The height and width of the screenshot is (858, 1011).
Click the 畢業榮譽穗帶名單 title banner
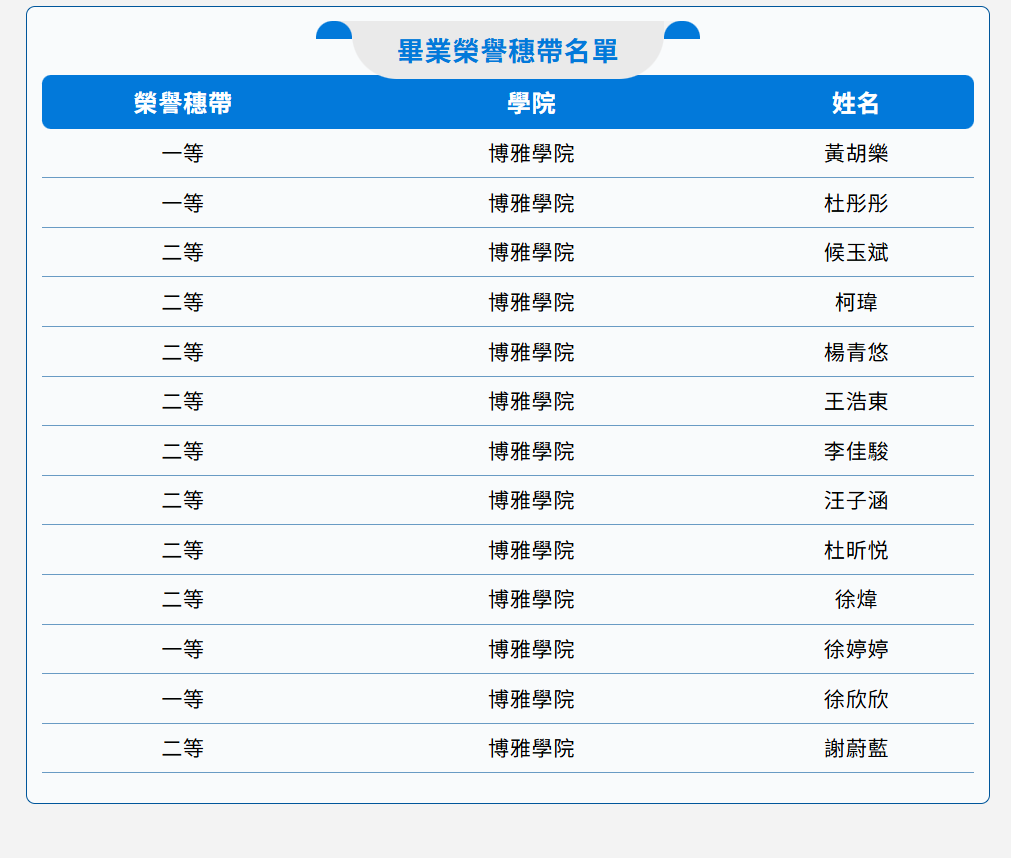(x=507, y=50)
